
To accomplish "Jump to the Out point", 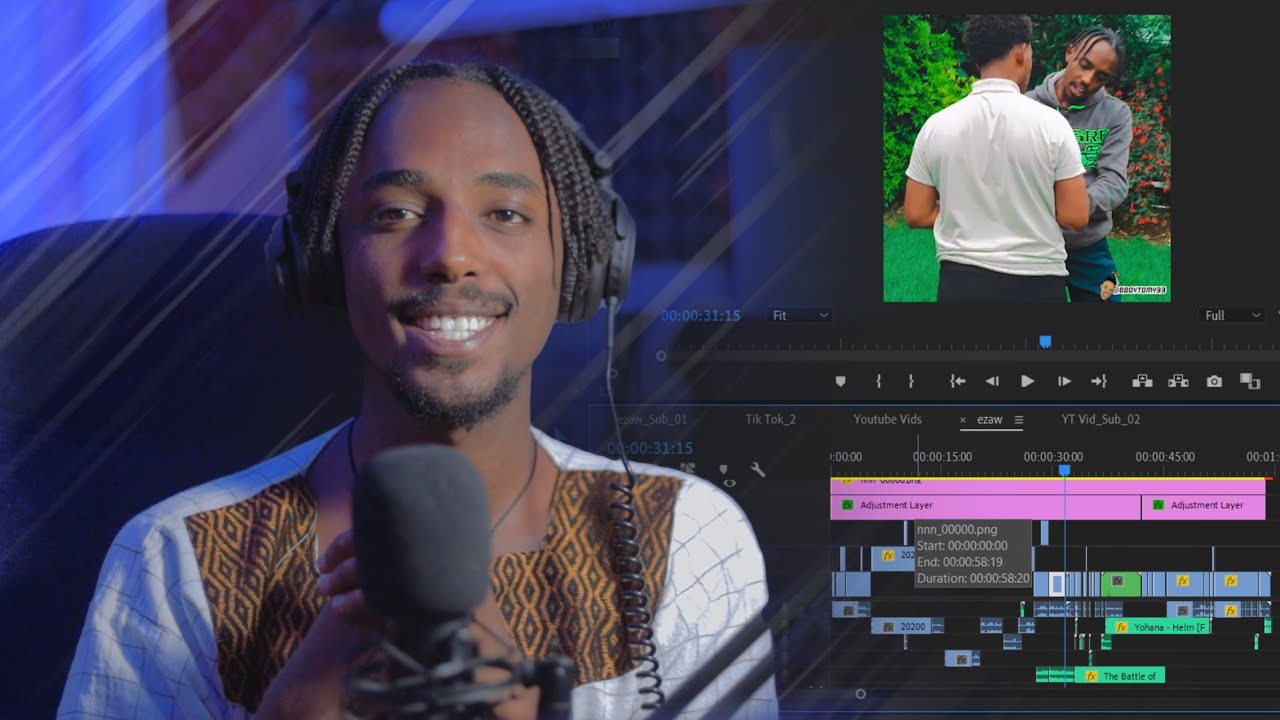I will pos(1099,381).
